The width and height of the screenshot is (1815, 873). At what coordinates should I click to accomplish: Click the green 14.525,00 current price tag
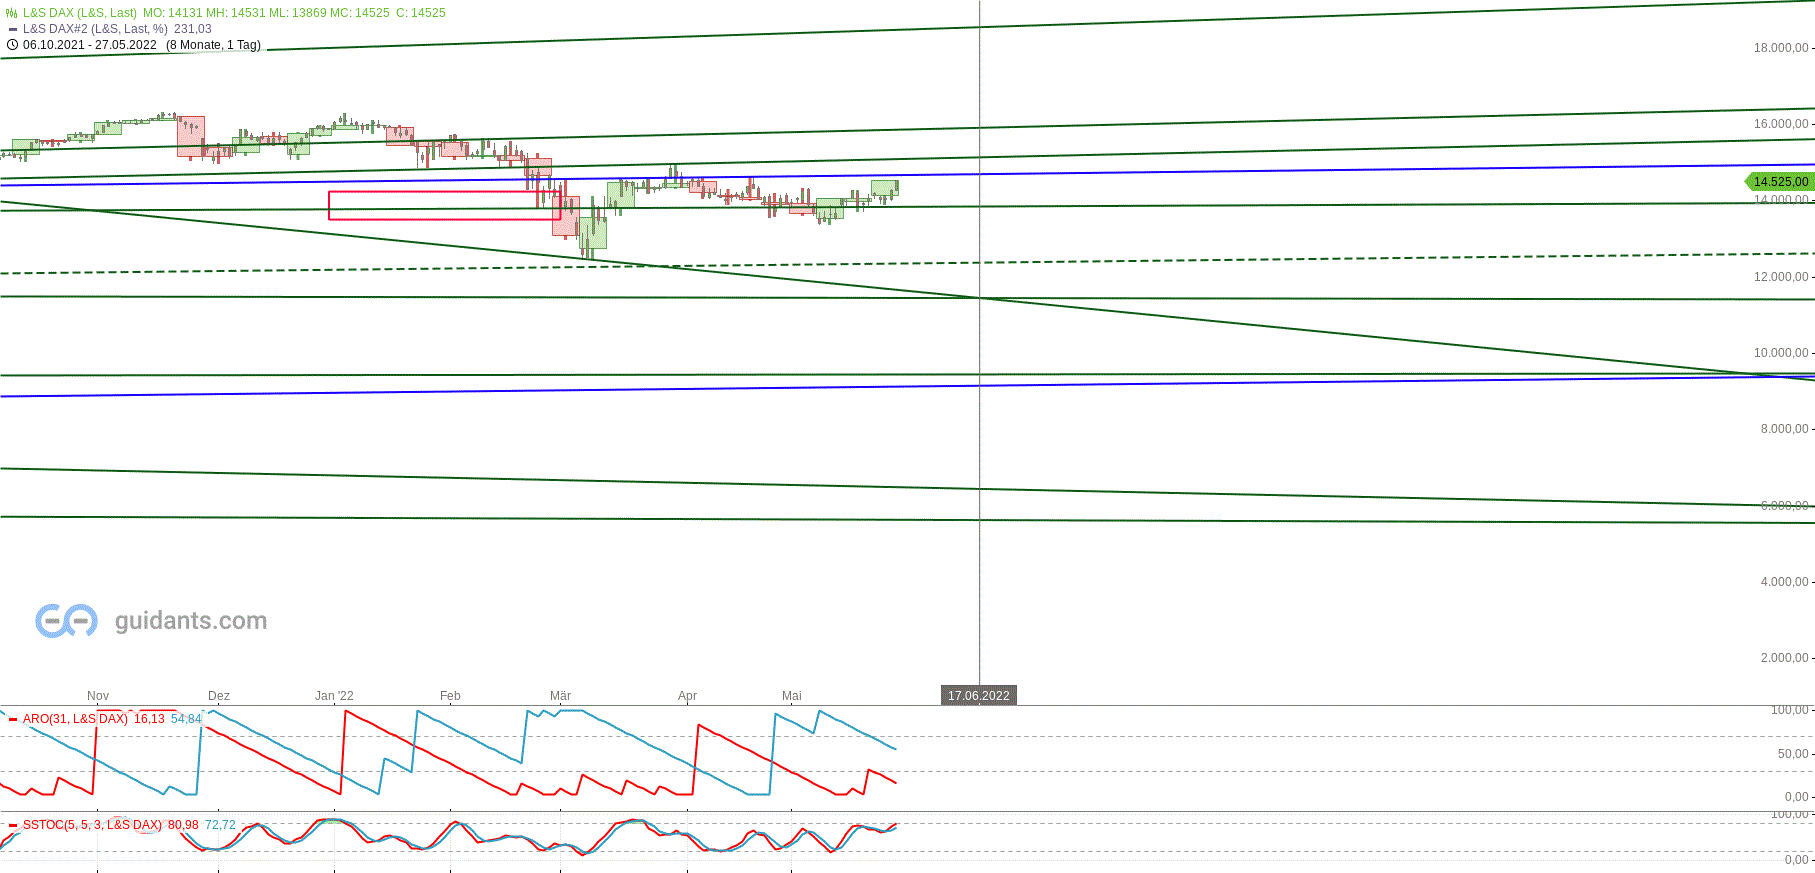click(1780, 181)
